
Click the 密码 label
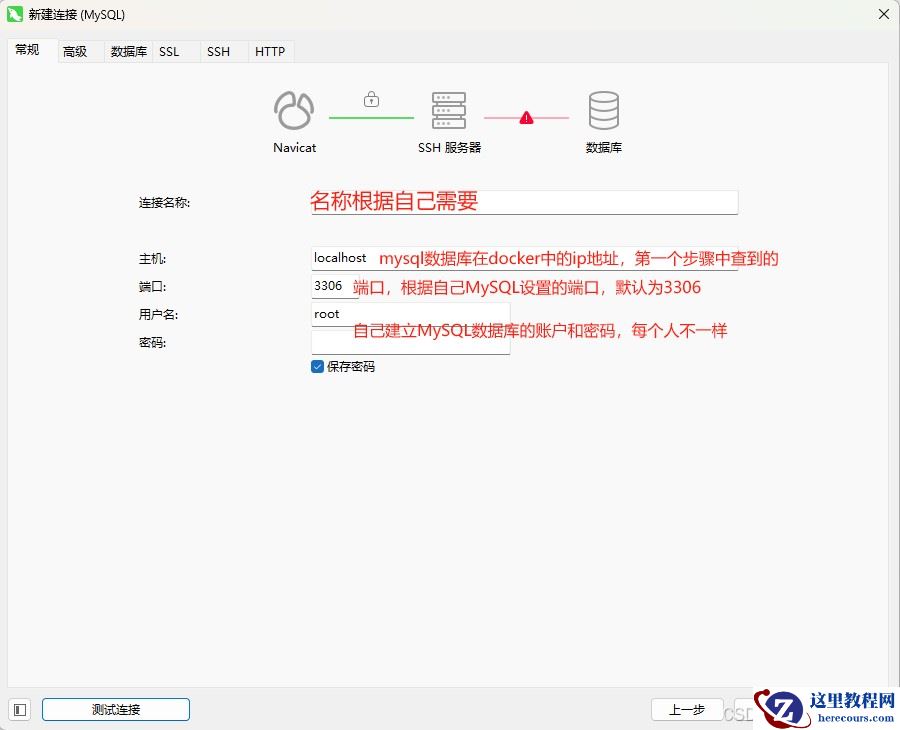152,343
